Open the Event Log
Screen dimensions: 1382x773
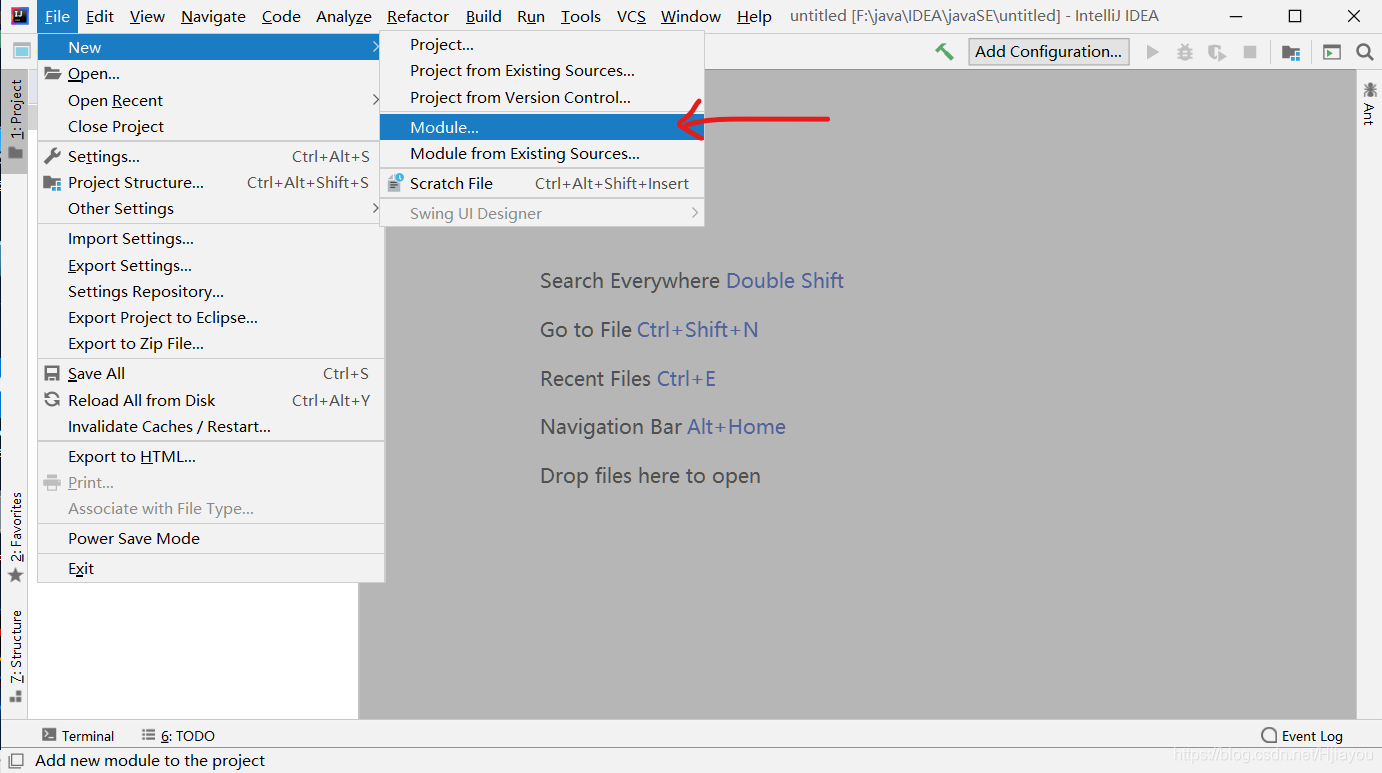tap(1302, 736)
